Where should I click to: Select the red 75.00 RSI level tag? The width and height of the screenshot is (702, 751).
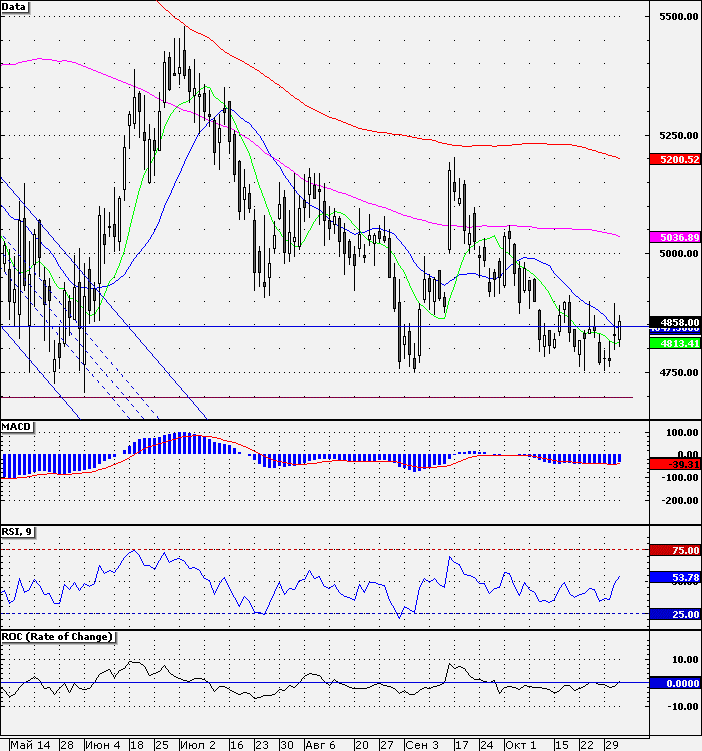[673, 550]
